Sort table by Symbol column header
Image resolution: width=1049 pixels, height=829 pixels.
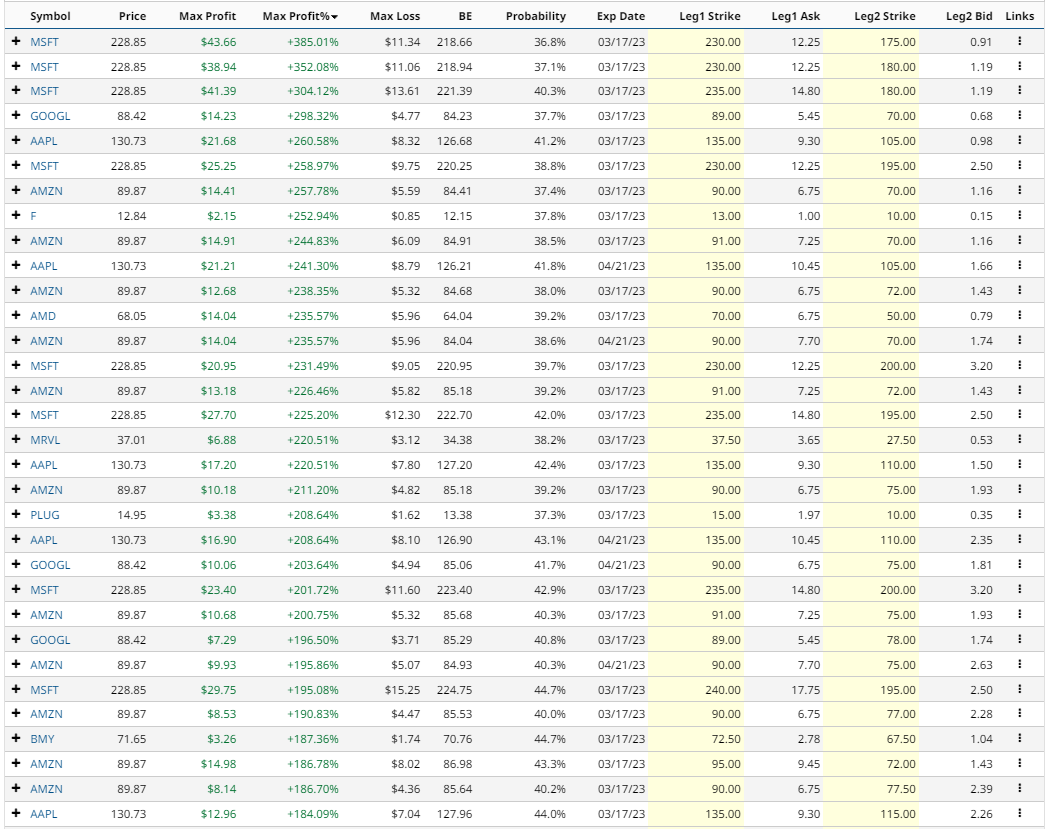click(x=50, y=16)
